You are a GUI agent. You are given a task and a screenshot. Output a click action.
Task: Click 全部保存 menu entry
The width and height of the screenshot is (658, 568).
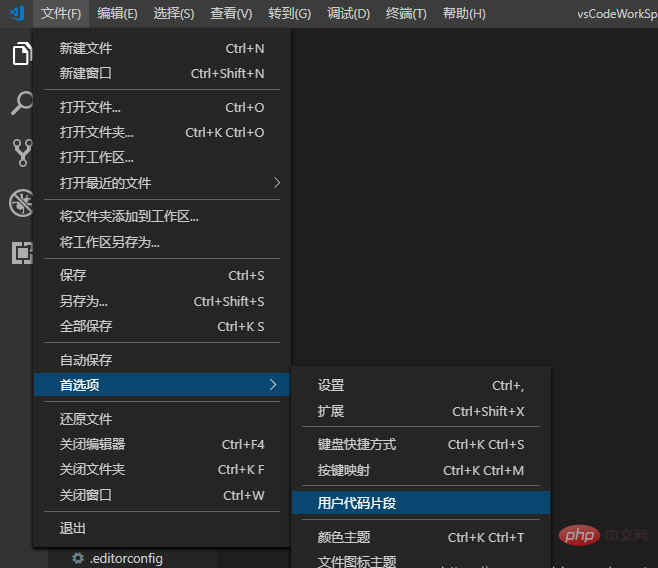[x=162, y=326]
